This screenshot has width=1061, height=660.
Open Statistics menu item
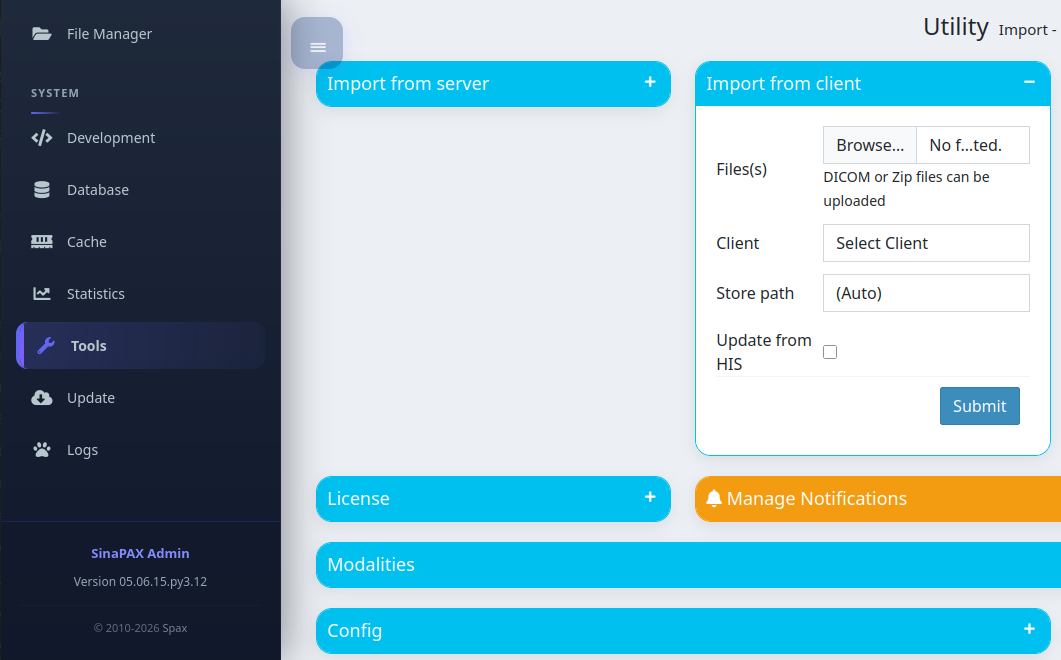click(141, 294)
